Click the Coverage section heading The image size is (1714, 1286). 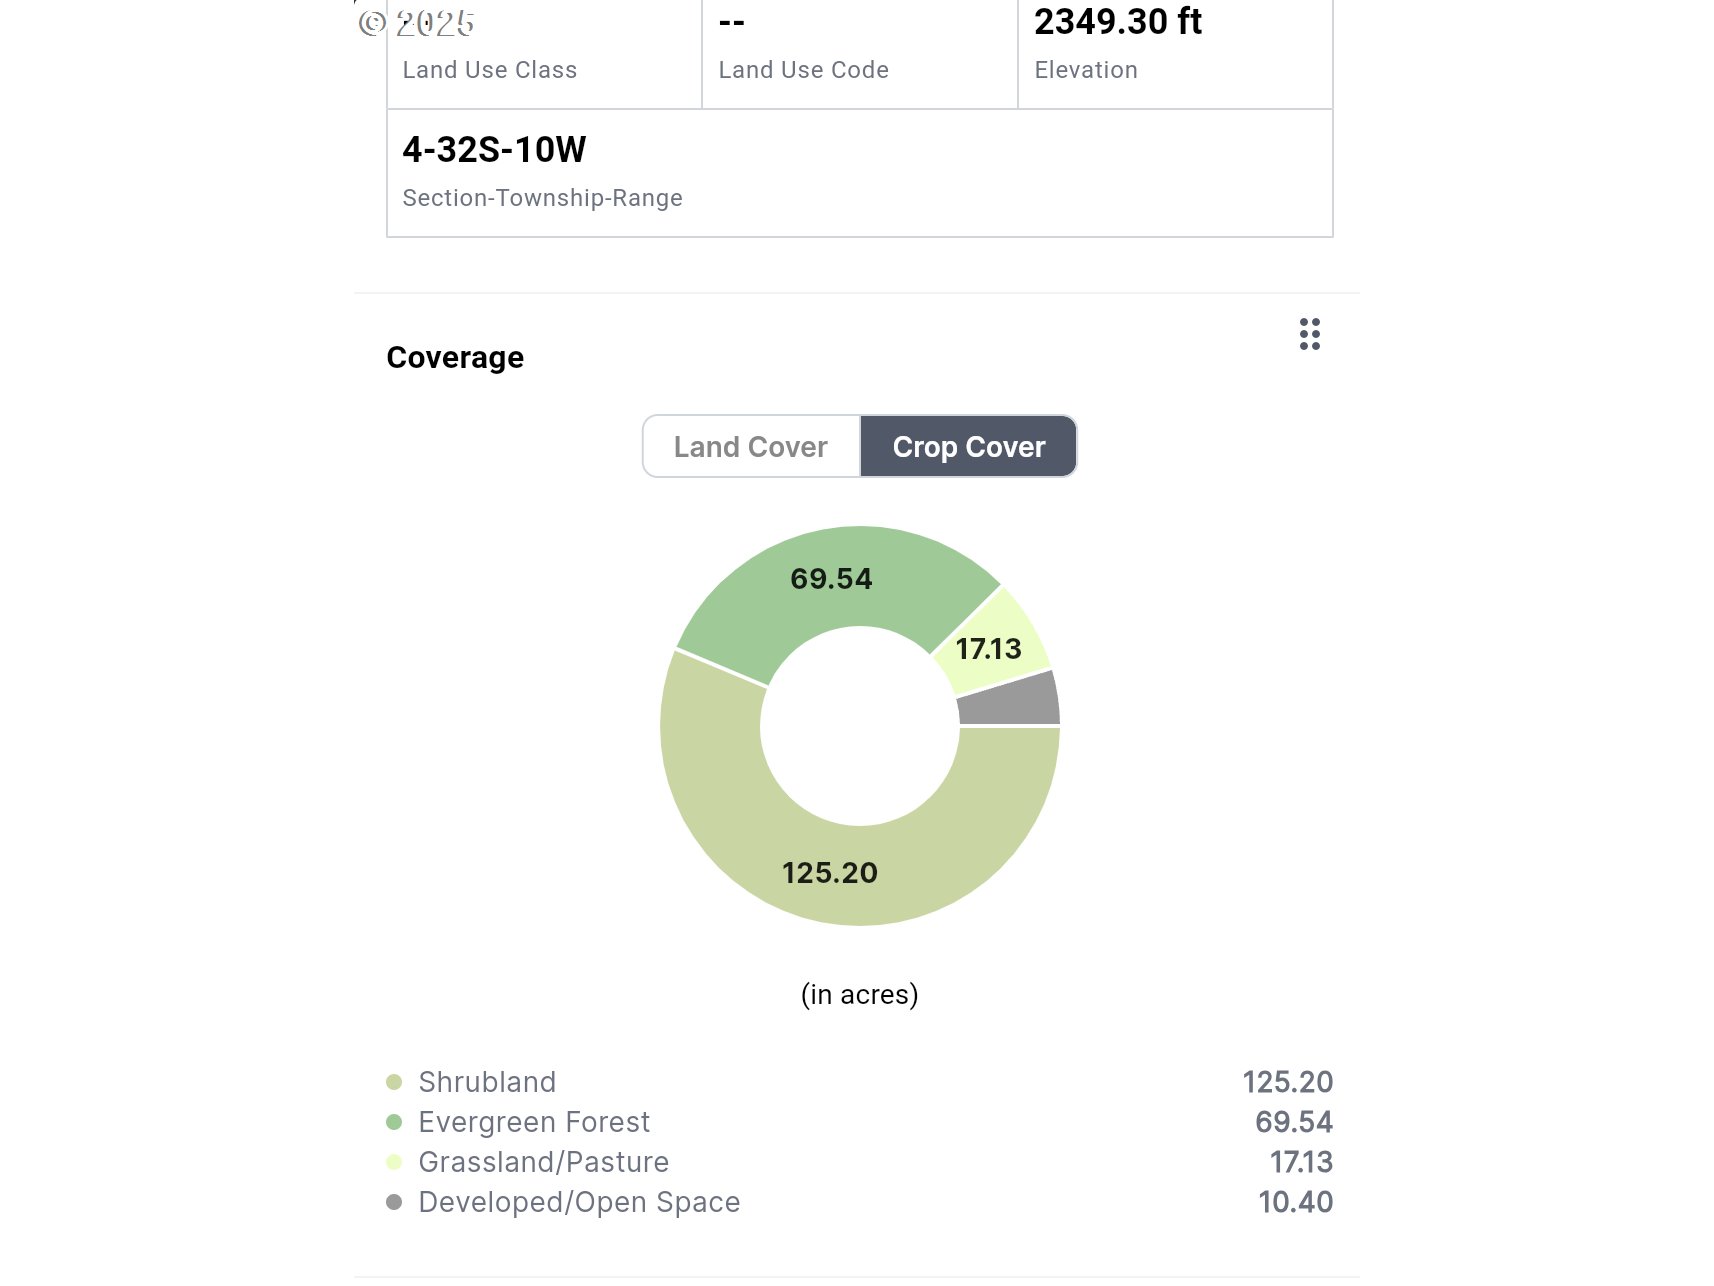(455, 358)
